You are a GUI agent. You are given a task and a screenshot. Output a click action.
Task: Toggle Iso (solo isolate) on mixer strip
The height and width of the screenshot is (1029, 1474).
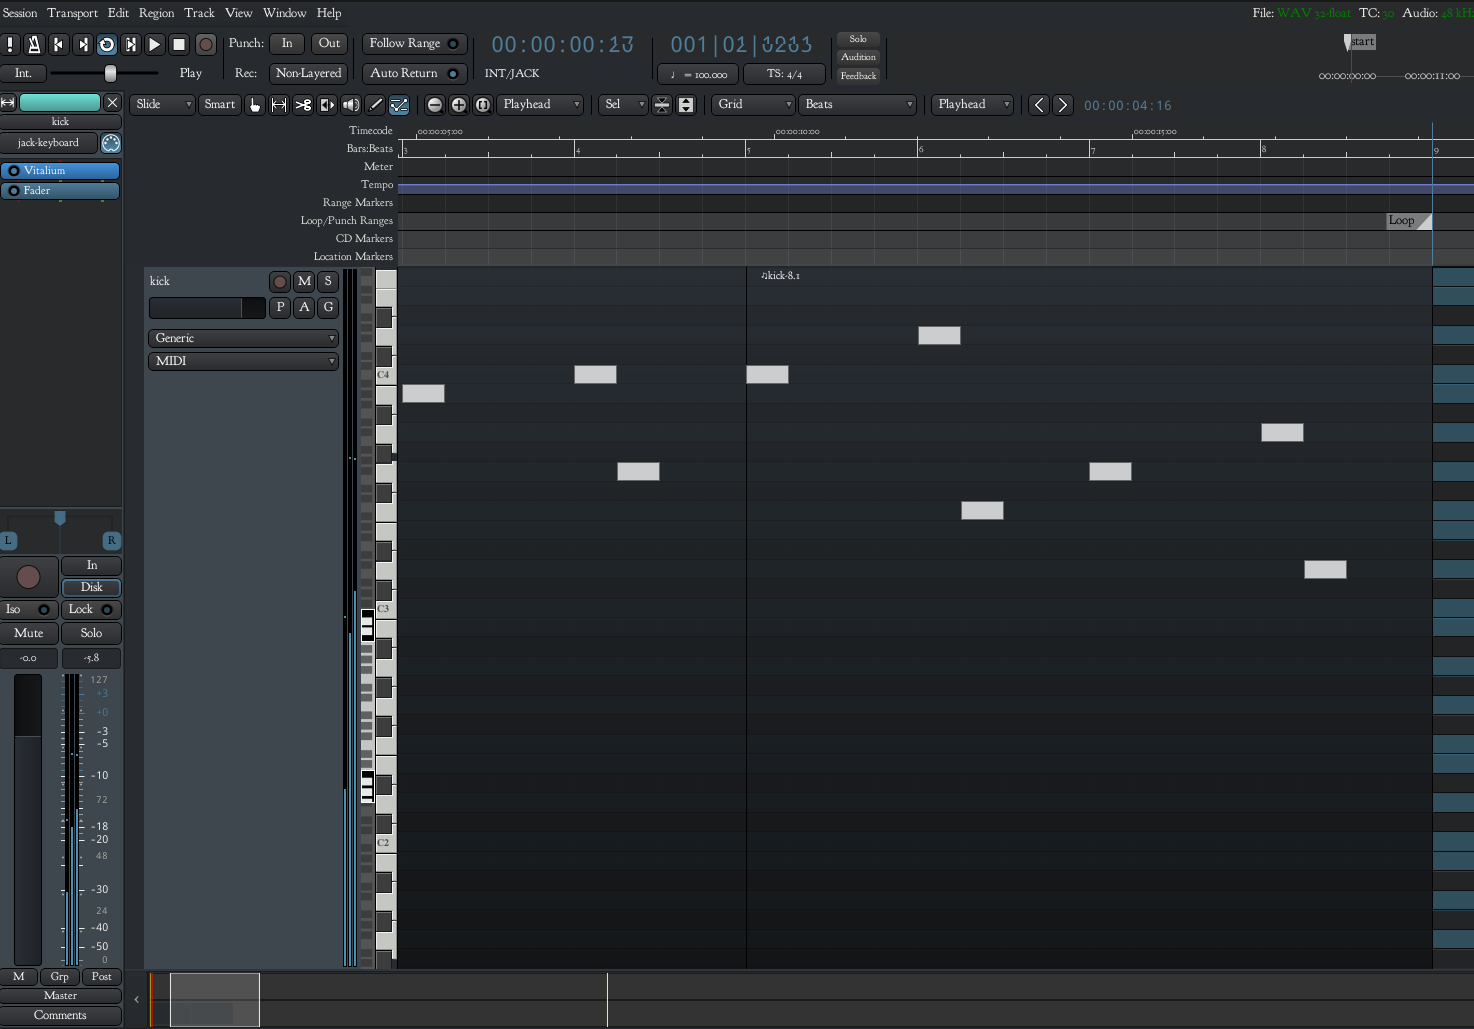(x=28, y=609)
